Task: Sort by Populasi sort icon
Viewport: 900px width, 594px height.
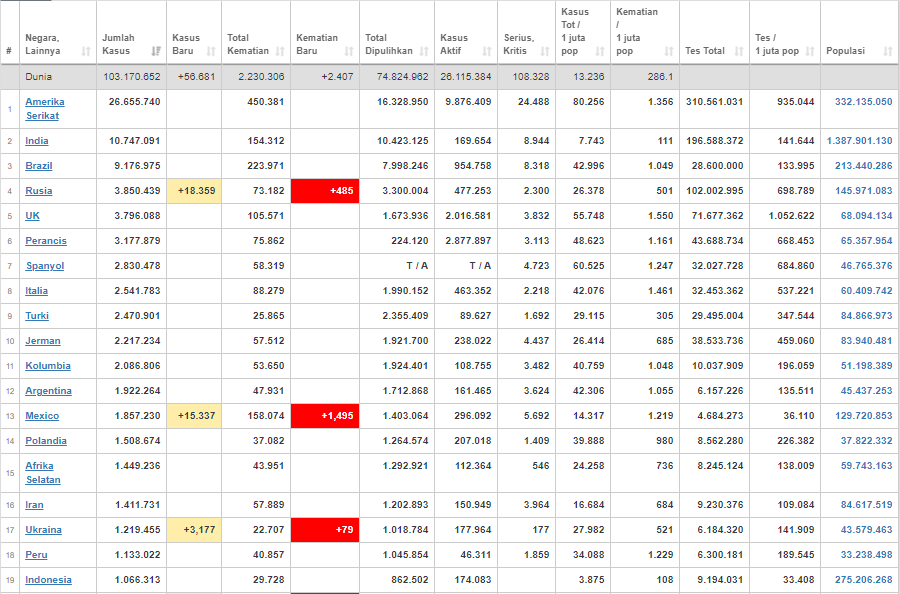Action: [887, 51]
